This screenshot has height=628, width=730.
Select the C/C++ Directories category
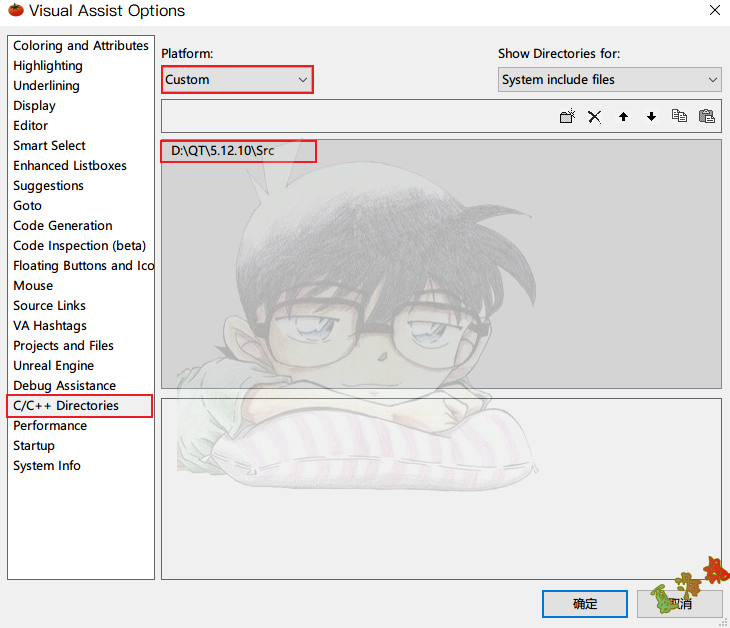click(66, 406)
